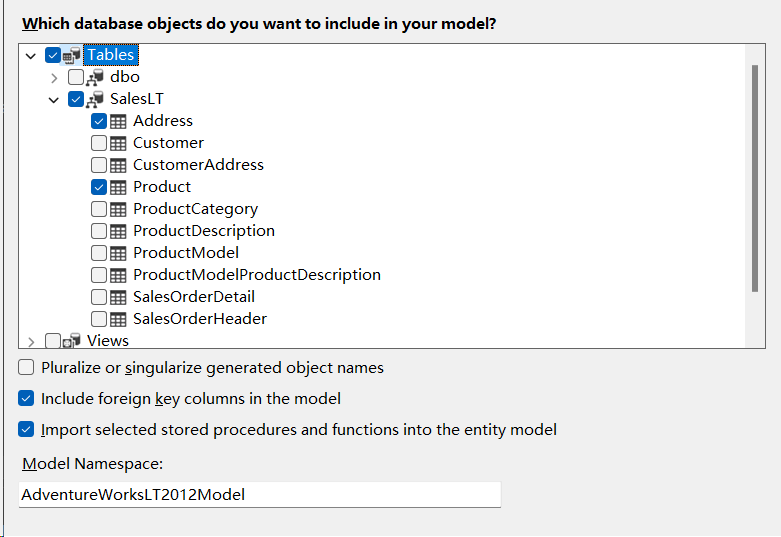Click the ProductCategory table grid icon

pyautogui.click(x=118, y=209)
